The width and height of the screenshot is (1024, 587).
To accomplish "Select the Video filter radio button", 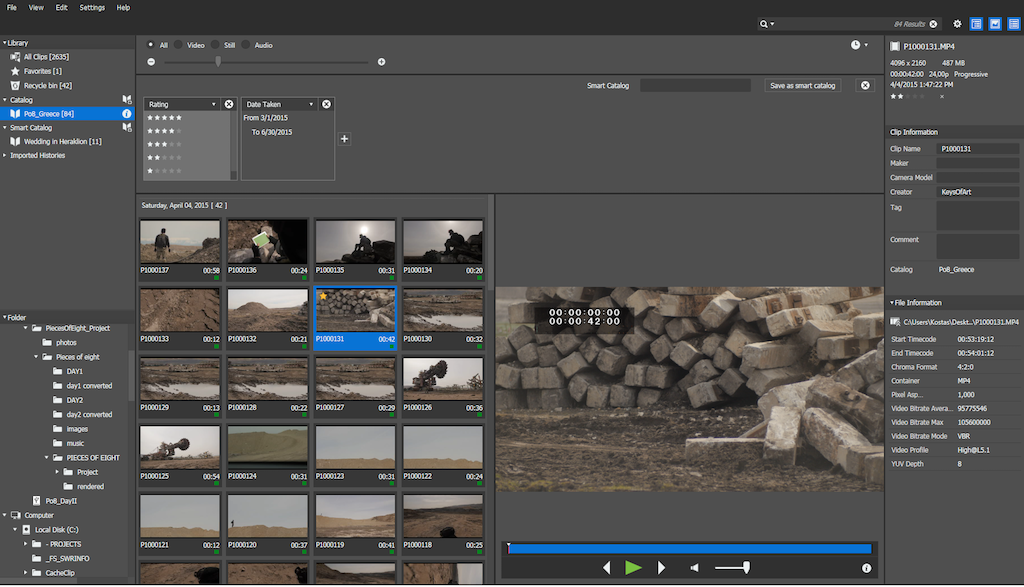I will click(179, 45).
